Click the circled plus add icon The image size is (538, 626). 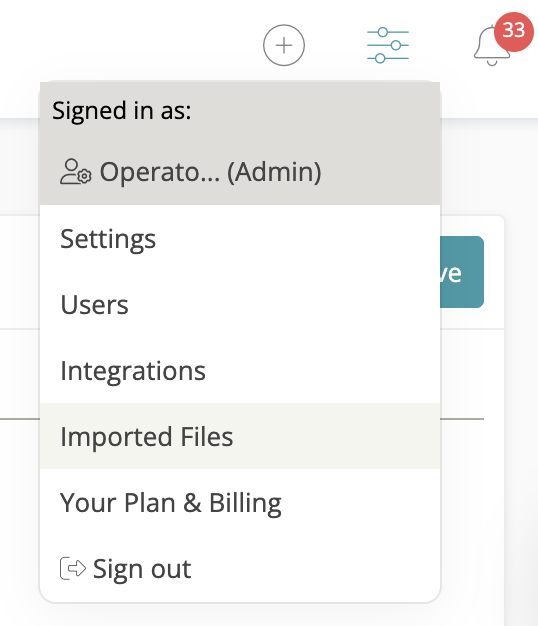tap(284, 45)
